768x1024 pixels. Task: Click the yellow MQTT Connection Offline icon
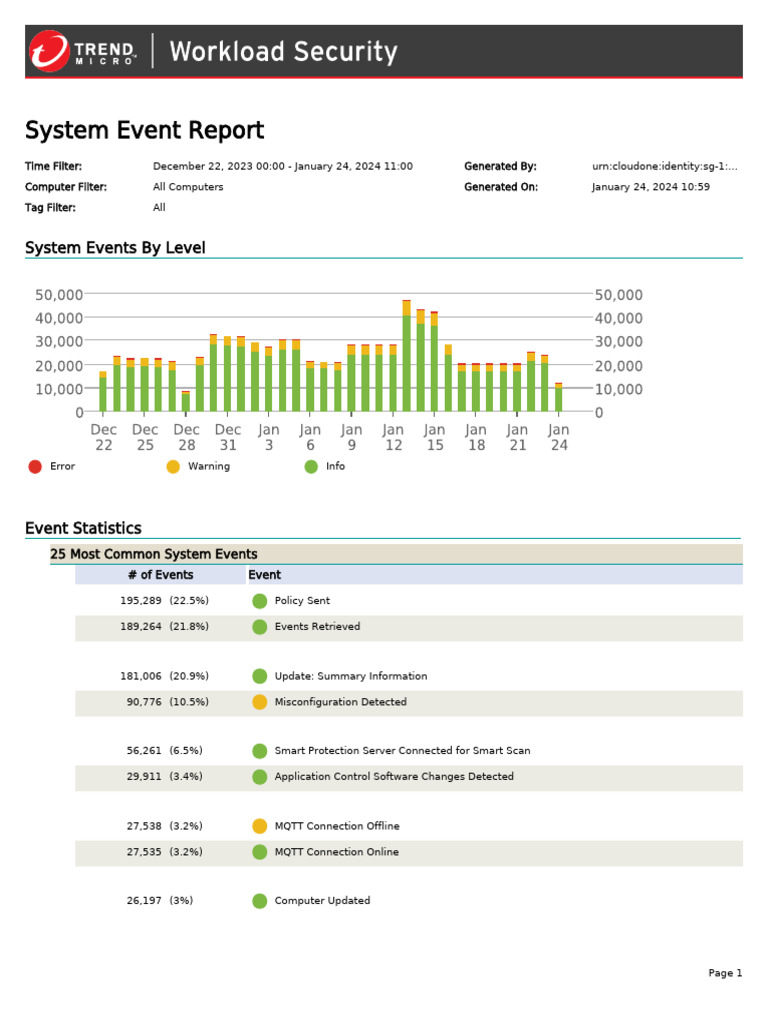pos(260,826)
